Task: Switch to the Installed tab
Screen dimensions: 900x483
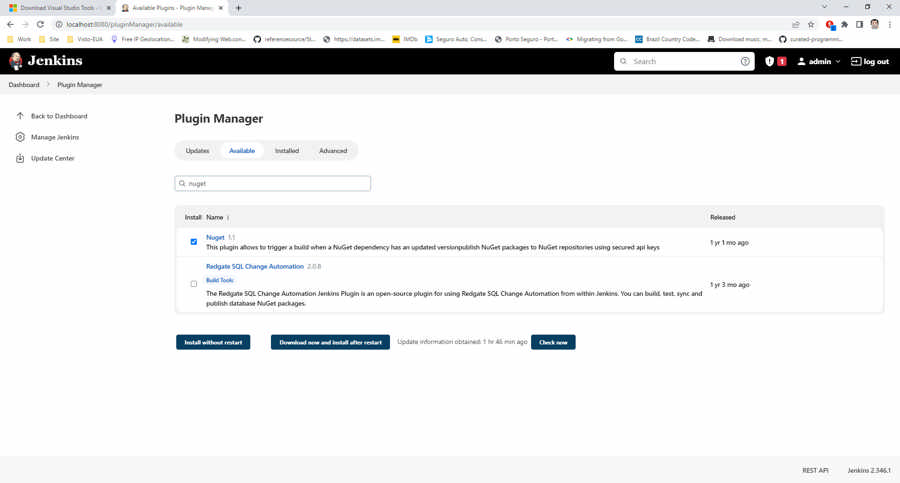Action: coord(287,151)
